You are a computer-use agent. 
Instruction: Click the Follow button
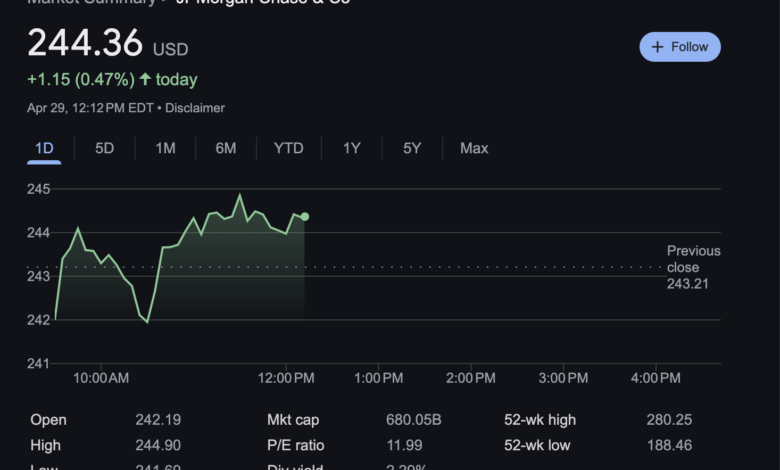680,47
